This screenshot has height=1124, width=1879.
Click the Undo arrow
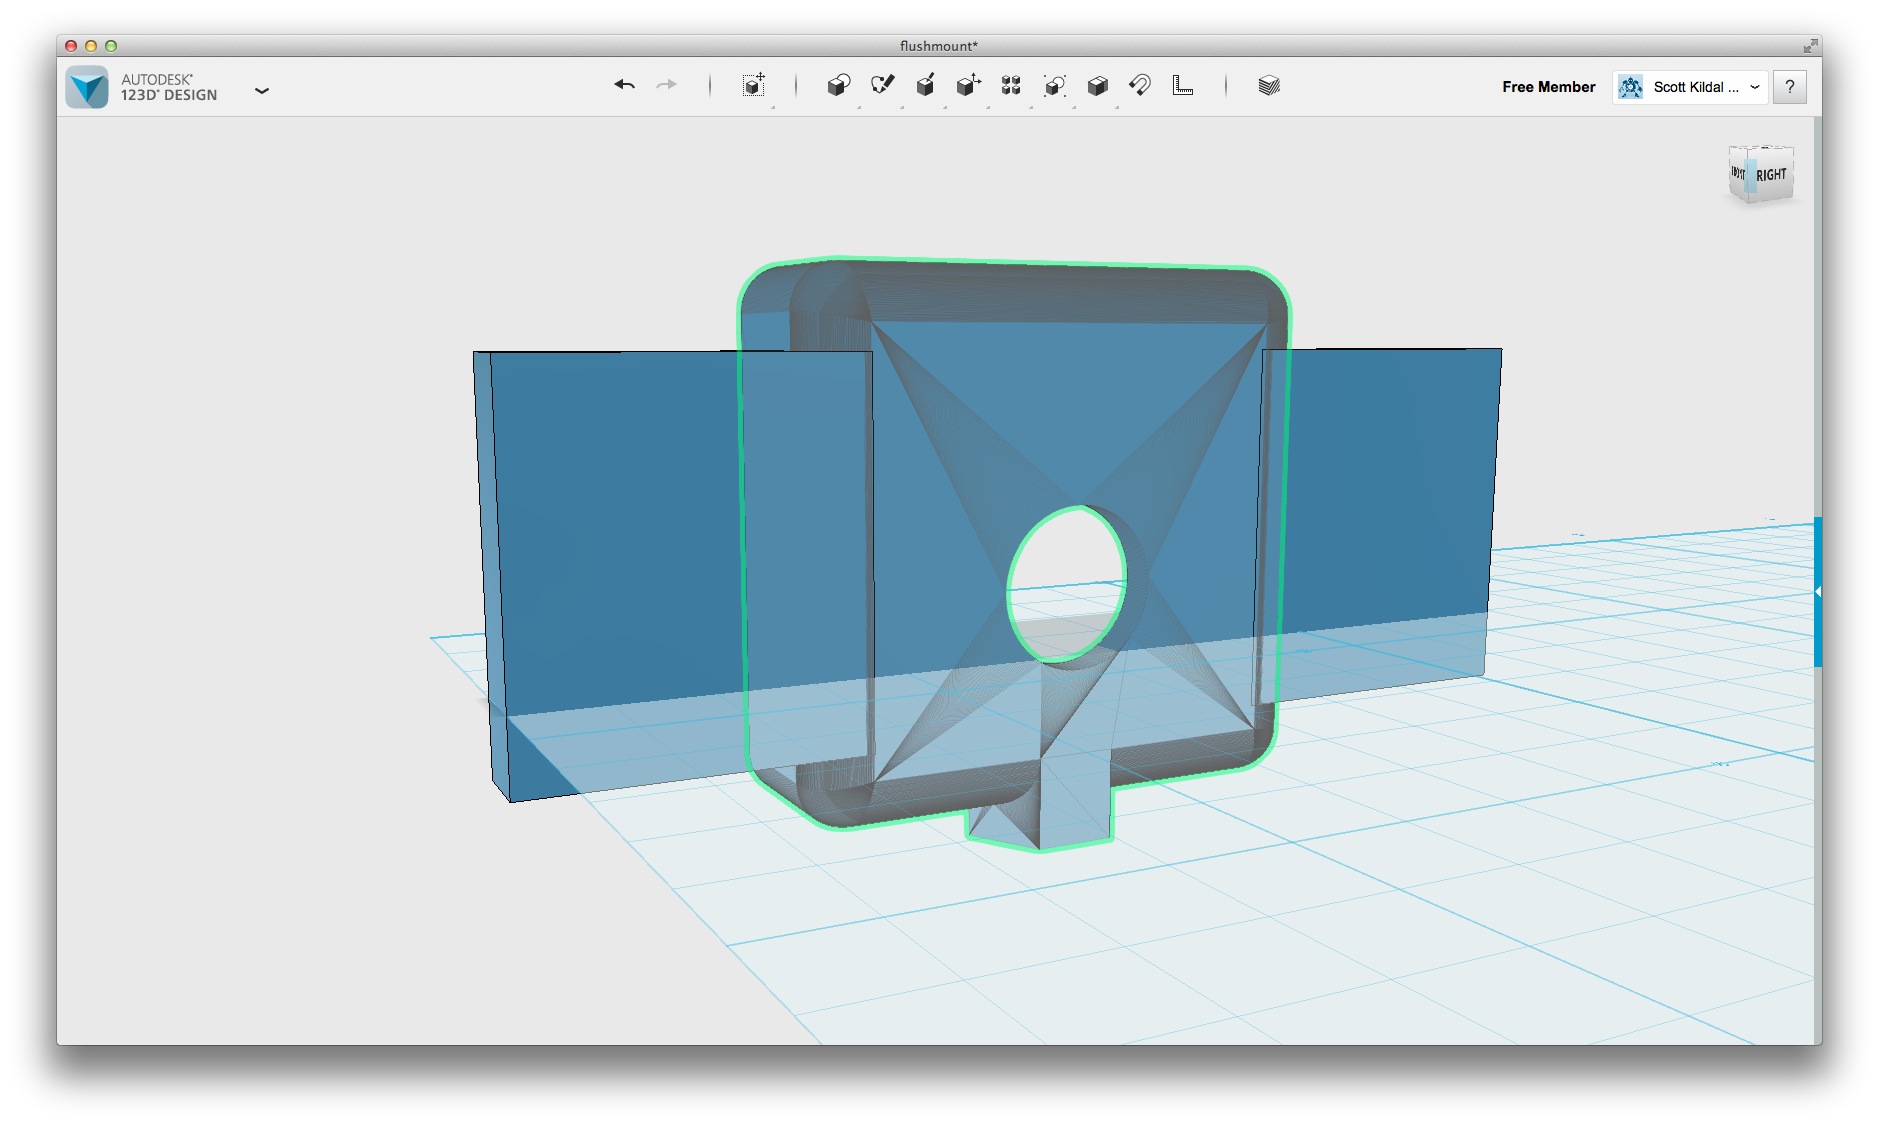click(624, 85)
